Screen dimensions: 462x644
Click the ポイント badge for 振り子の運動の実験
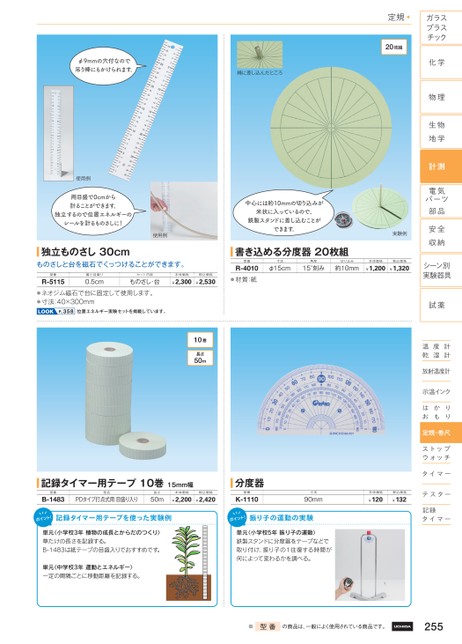pyautogui.click(x=237, y=518)
